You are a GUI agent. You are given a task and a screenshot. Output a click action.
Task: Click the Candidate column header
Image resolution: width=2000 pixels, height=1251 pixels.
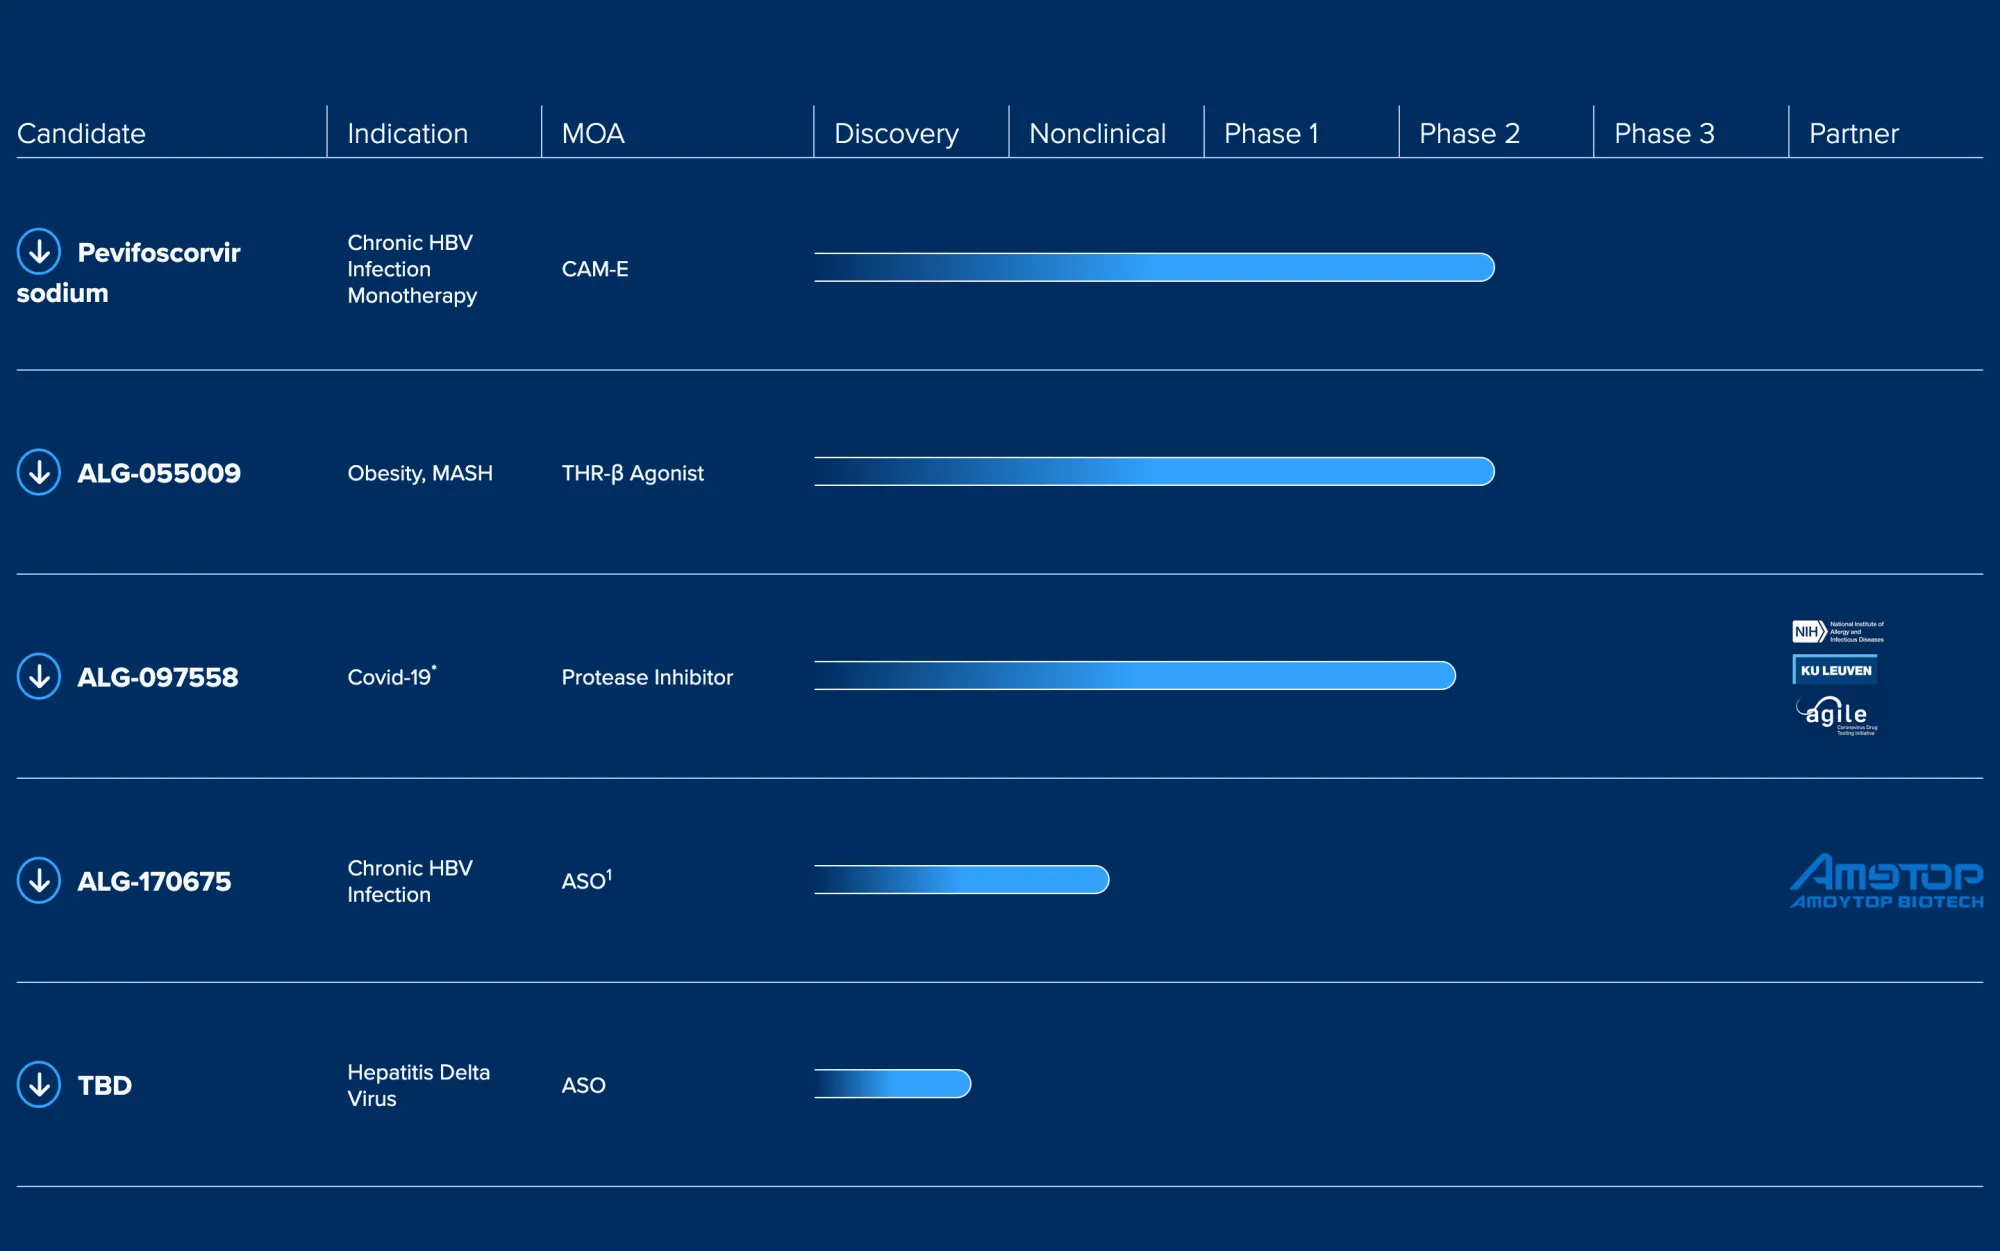click(x=81, y=133)
